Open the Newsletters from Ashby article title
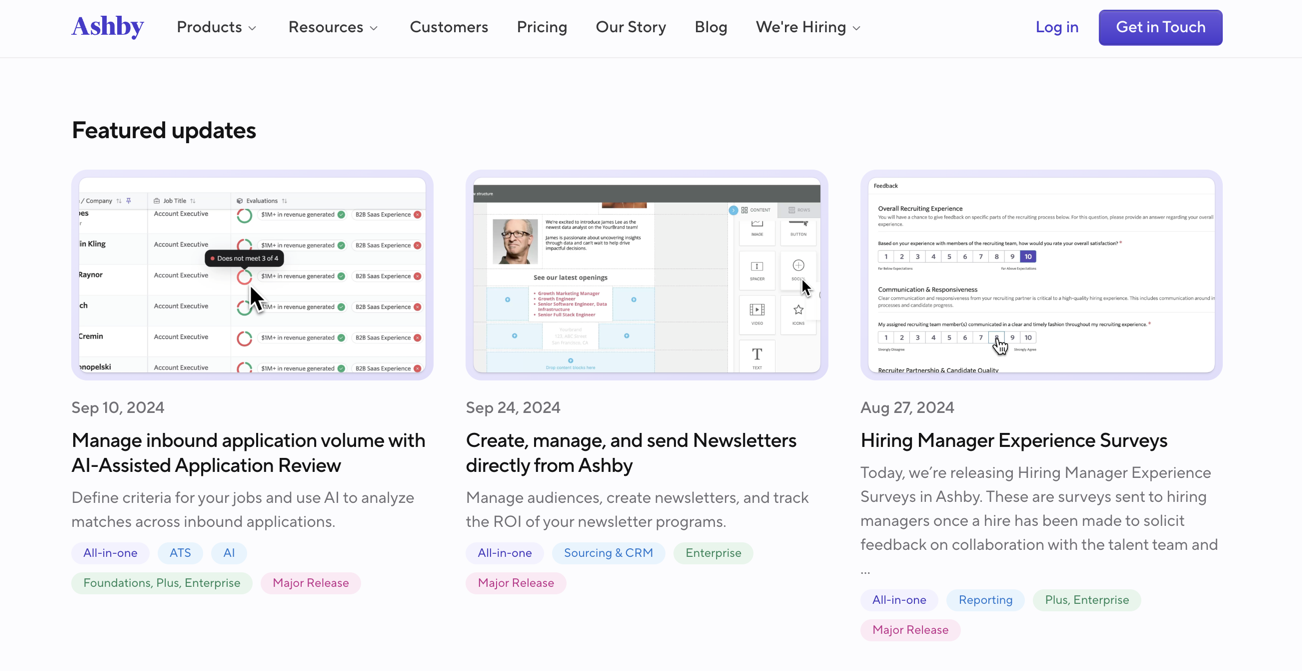Screen dimensions: 1302x671 [x=631, y=453]
